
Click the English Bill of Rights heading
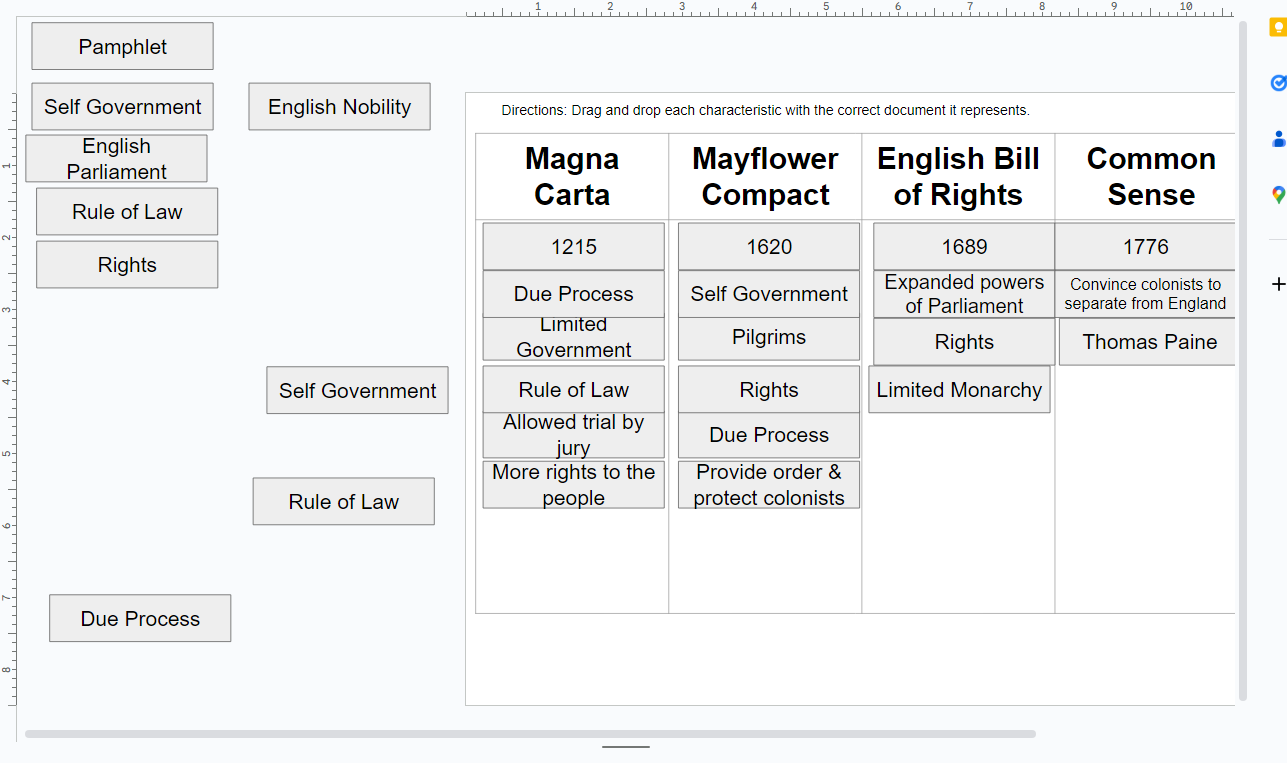pos(958,177)
